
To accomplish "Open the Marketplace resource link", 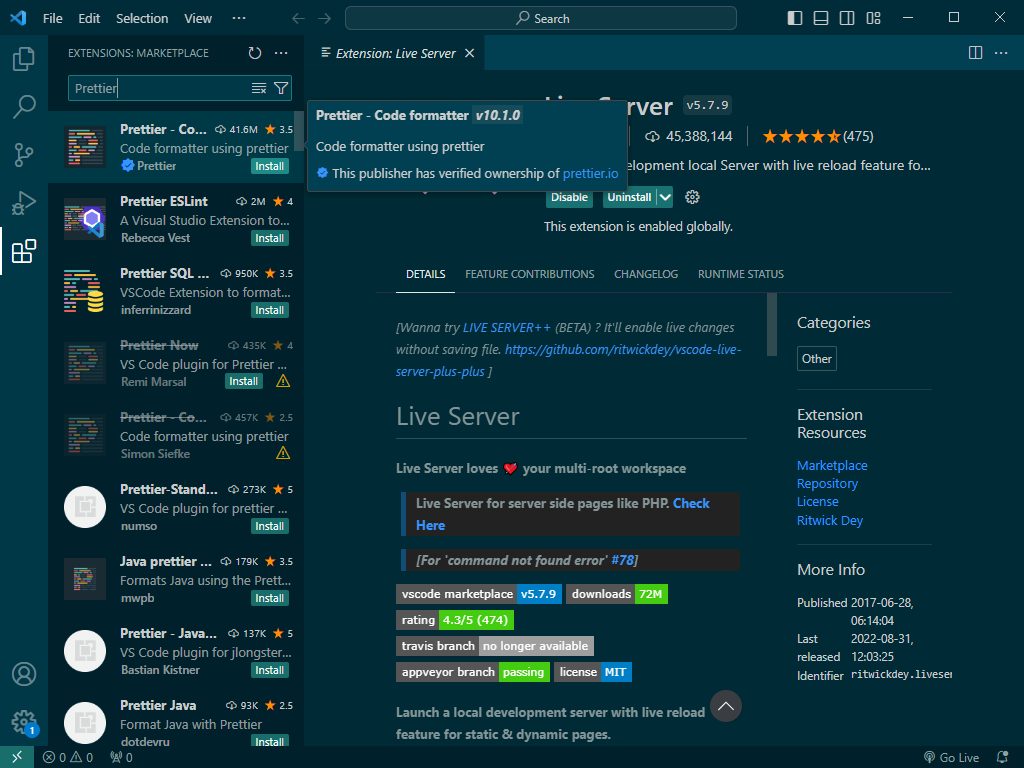I will click(x=832, y=466).
